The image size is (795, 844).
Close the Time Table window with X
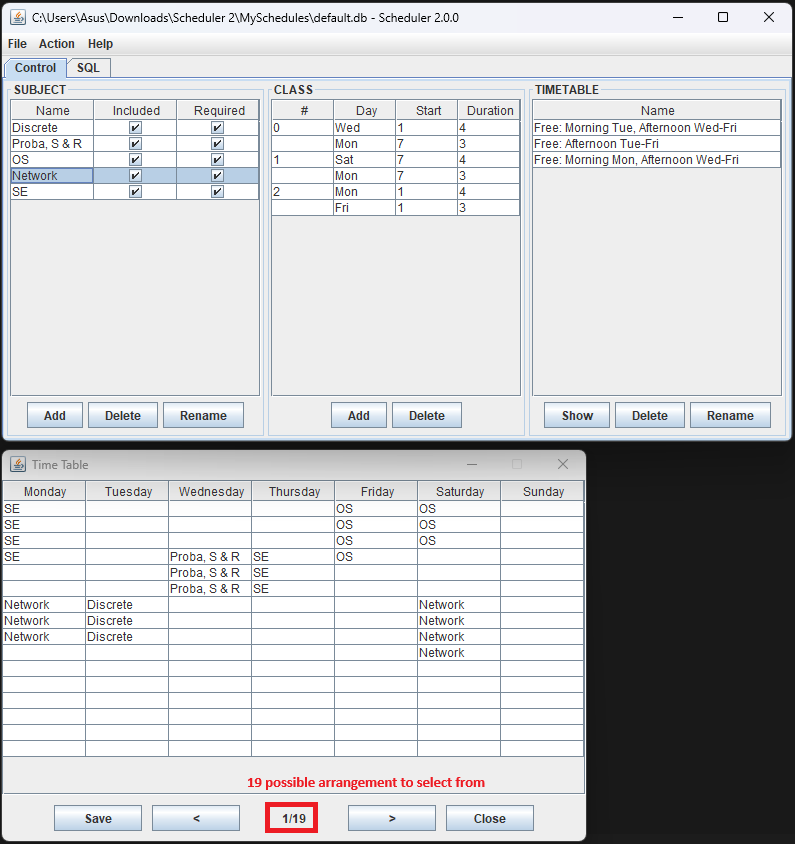click(x=562, y=464)
